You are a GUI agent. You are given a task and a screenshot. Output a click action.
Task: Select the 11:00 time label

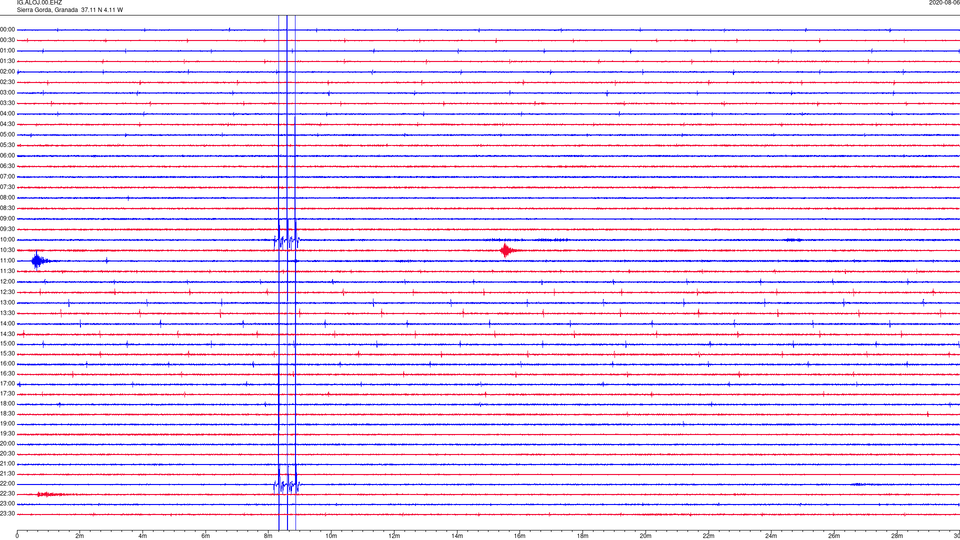(7, 261)
